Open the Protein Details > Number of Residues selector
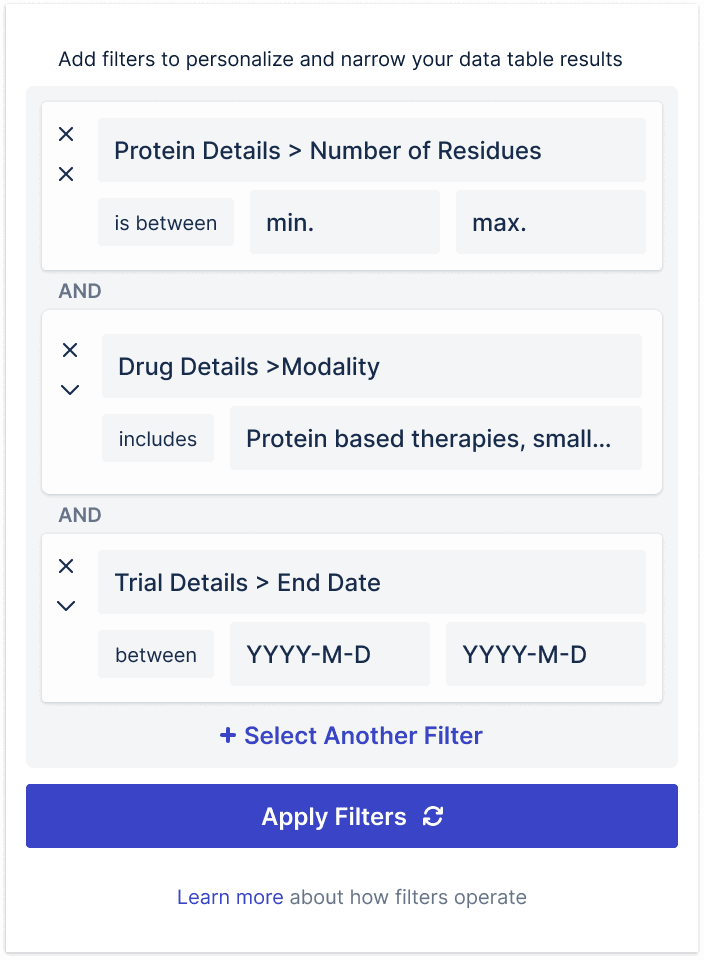The height and width of the screenshot is (960, 704). click(372, 151)
